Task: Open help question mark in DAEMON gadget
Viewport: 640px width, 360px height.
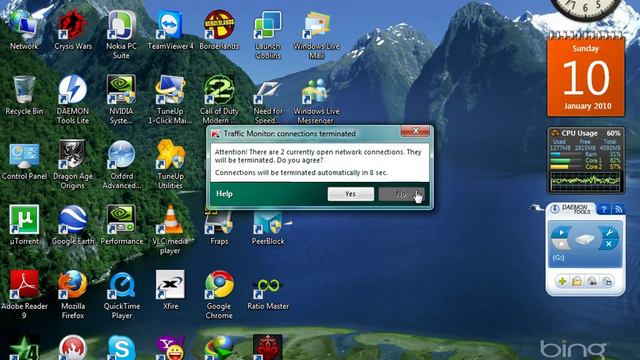Action: (604, 209)
